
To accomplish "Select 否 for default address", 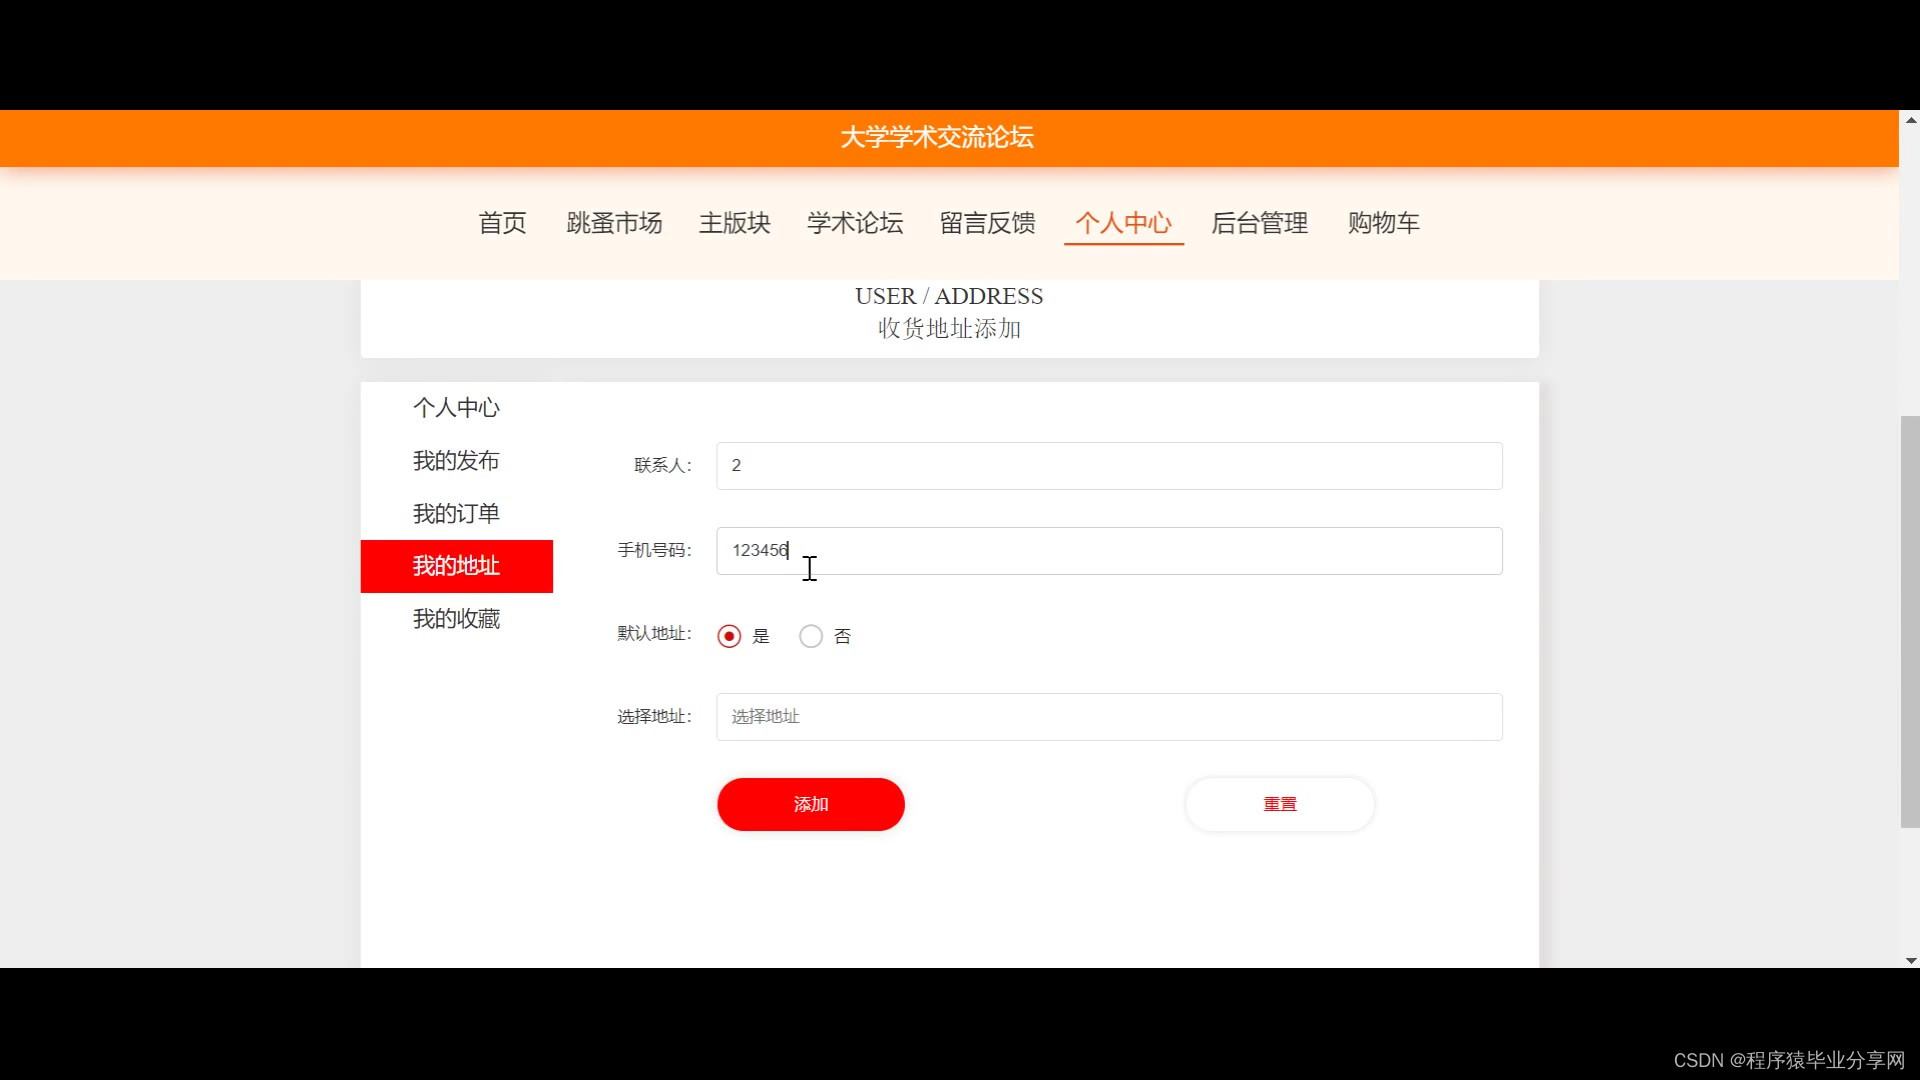I will click(x=811, y=636).
